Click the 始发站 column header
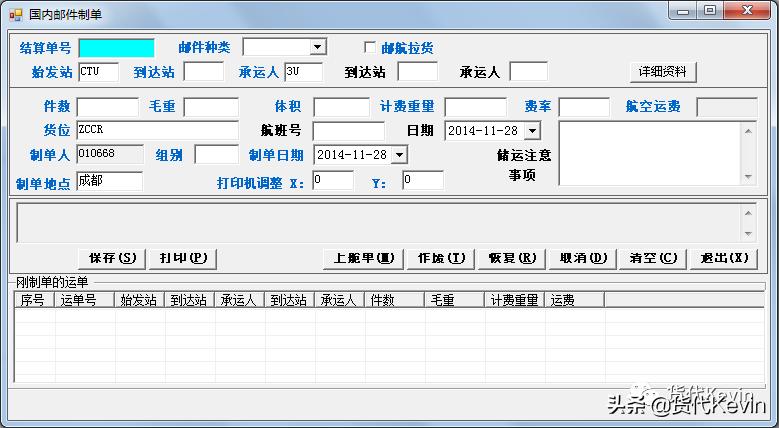779x428 pixels. tap(140, 300)
